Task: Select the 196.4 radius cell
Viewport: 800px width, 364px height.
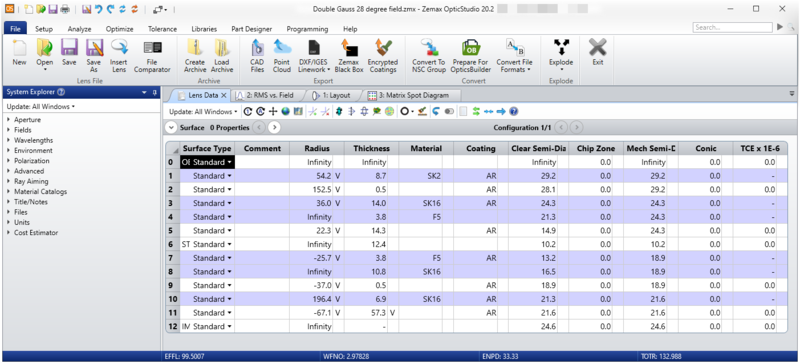Action: tap(312, 299)
